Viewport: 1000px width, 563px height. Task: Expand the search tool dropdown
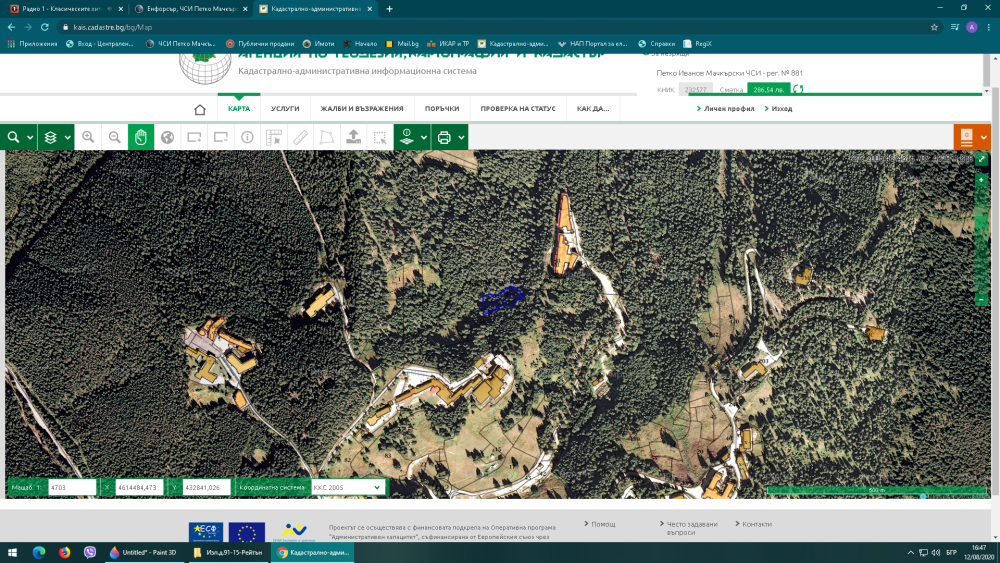coord(30,137)
